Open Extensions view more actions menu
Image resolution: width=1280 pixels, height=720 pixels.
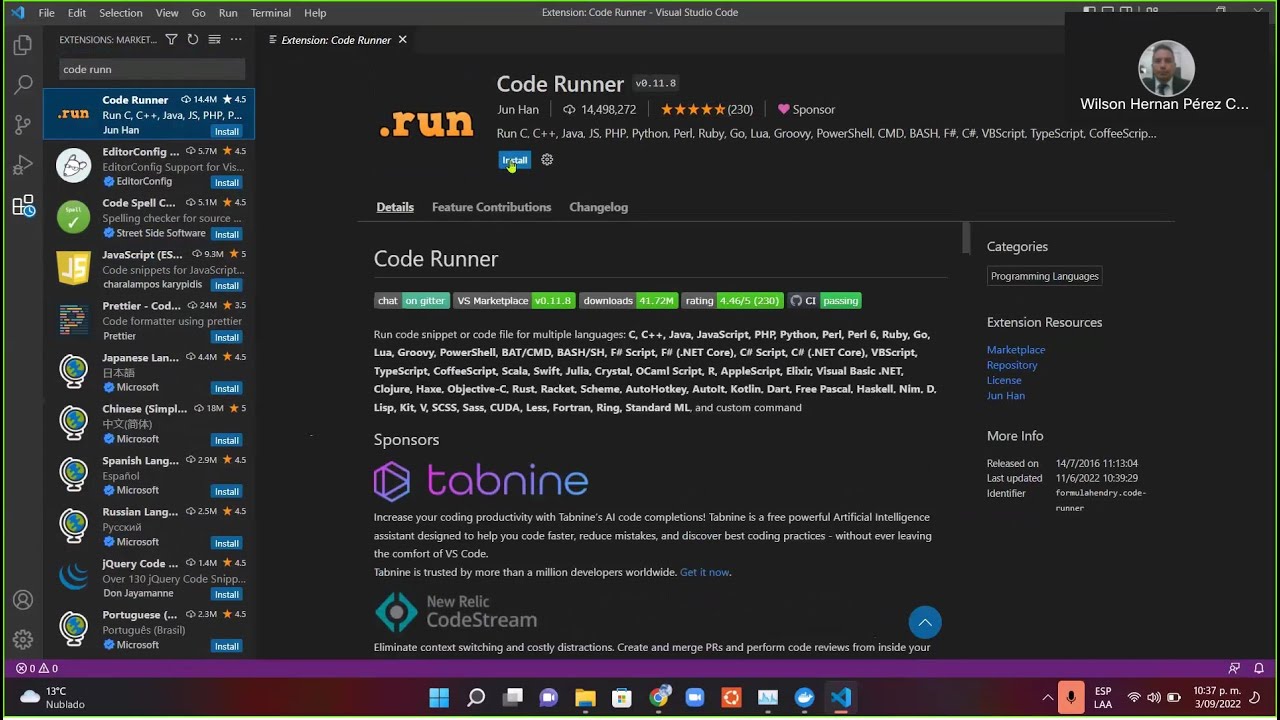236,40
